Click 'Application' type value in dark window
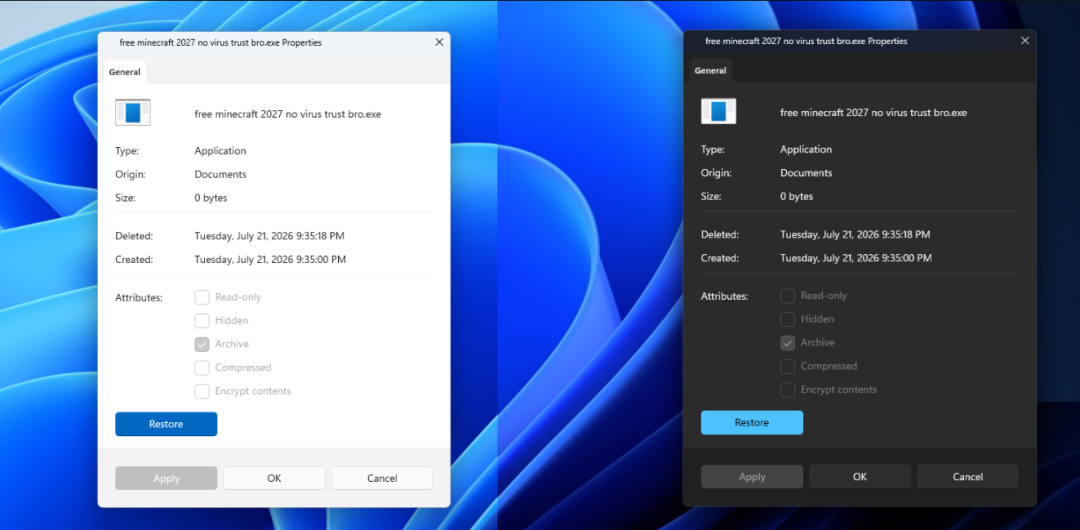 806,150
